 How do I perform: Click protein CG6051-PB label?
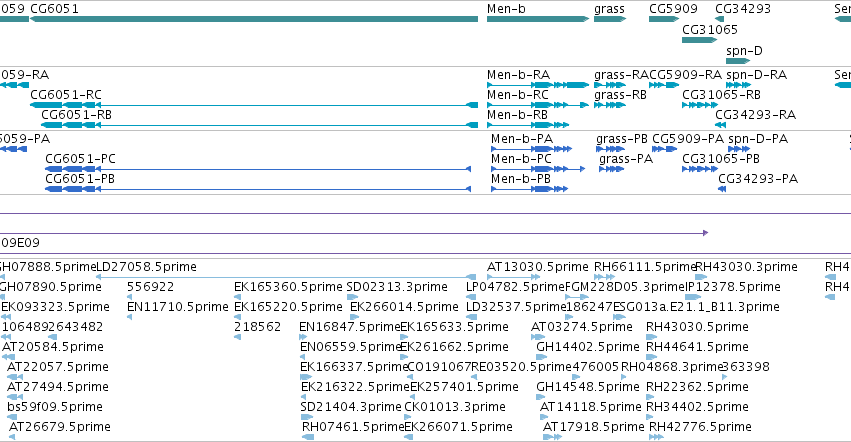coord(80,179)
